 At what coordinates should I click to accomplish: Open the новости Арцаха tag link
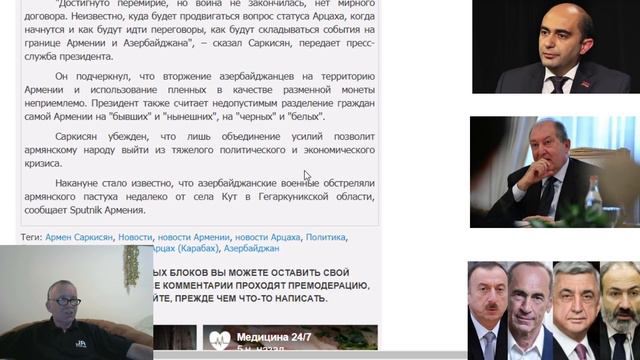pyautogui.click(x=267, y=237)
